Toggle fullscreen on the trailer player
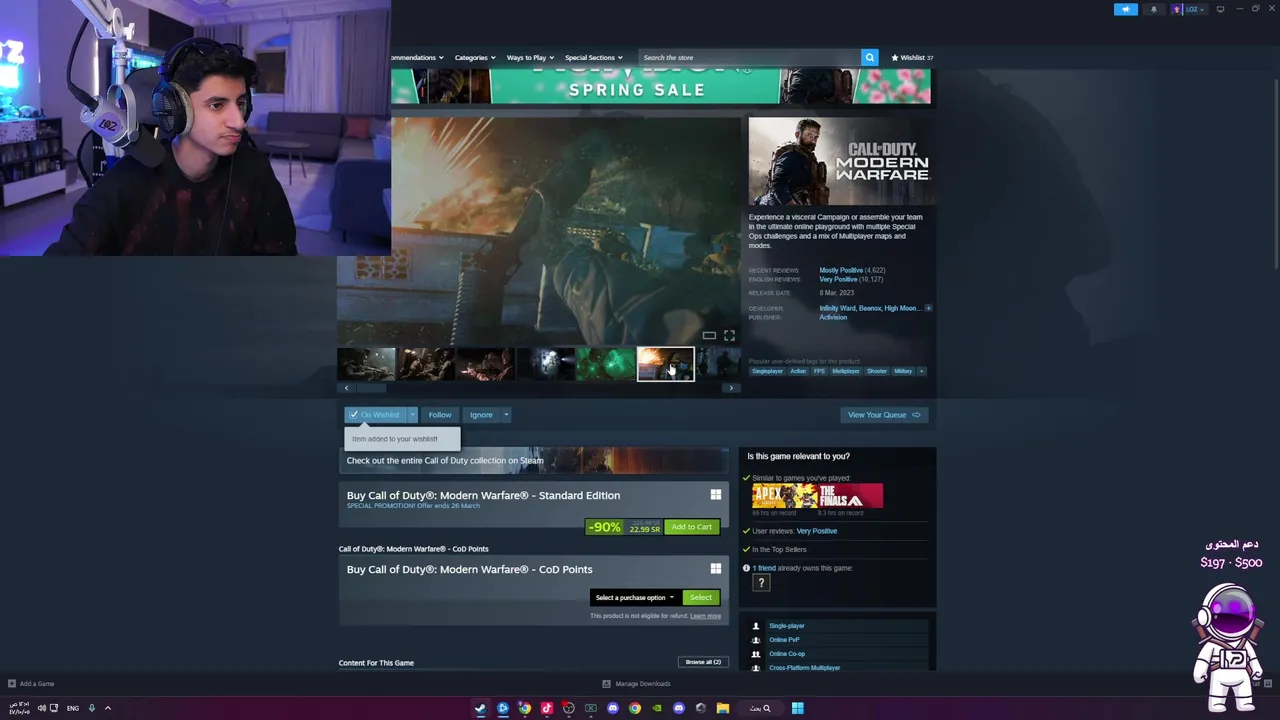Image resolution: width=1280 pixels, height=720 pixels. tap(729, 336)
